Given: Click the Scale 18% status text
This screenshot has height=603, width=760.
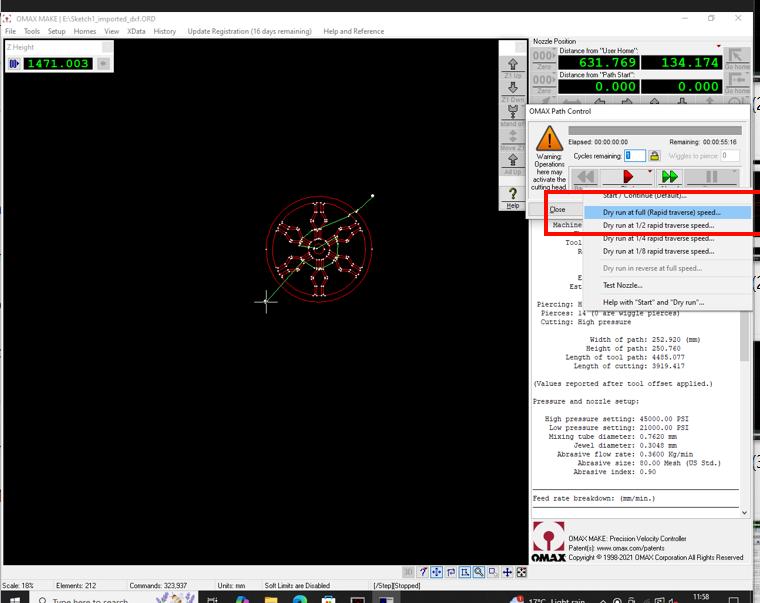Looking at the screenshot, I should [x=18, y=586].
